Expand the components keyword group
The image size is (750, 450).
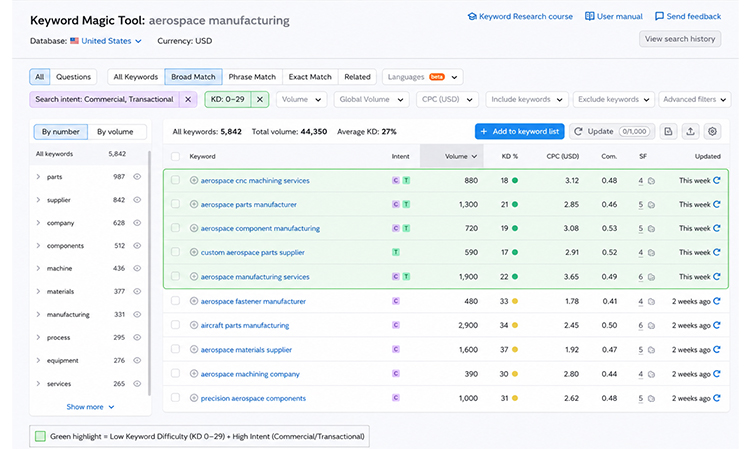38,245
